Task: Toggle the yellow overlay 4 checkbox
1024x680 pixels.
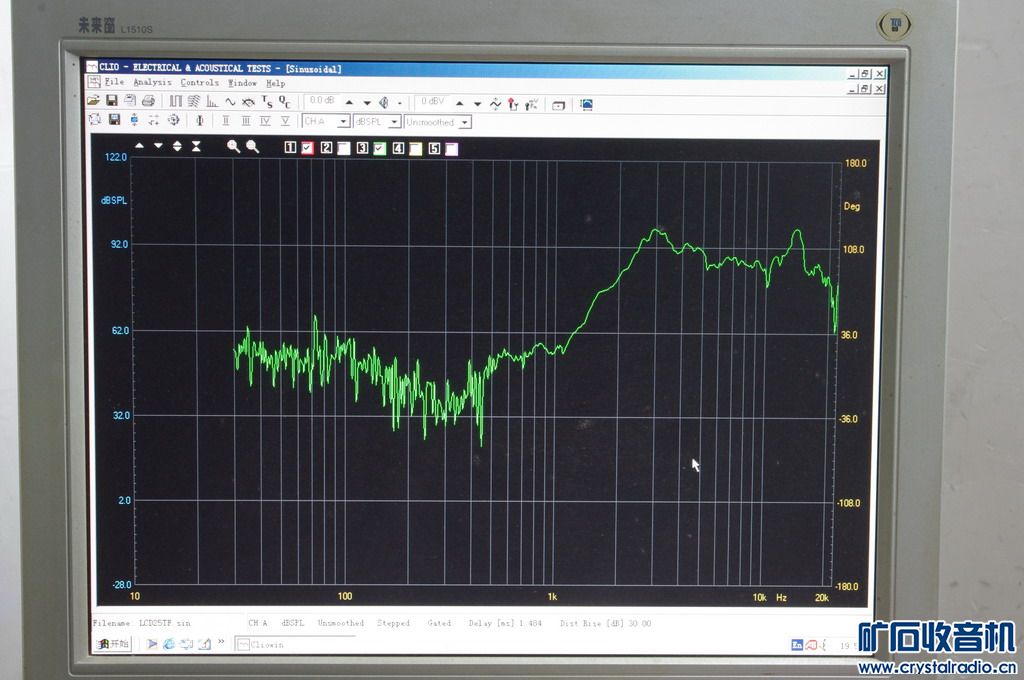Action: point(415,149)
